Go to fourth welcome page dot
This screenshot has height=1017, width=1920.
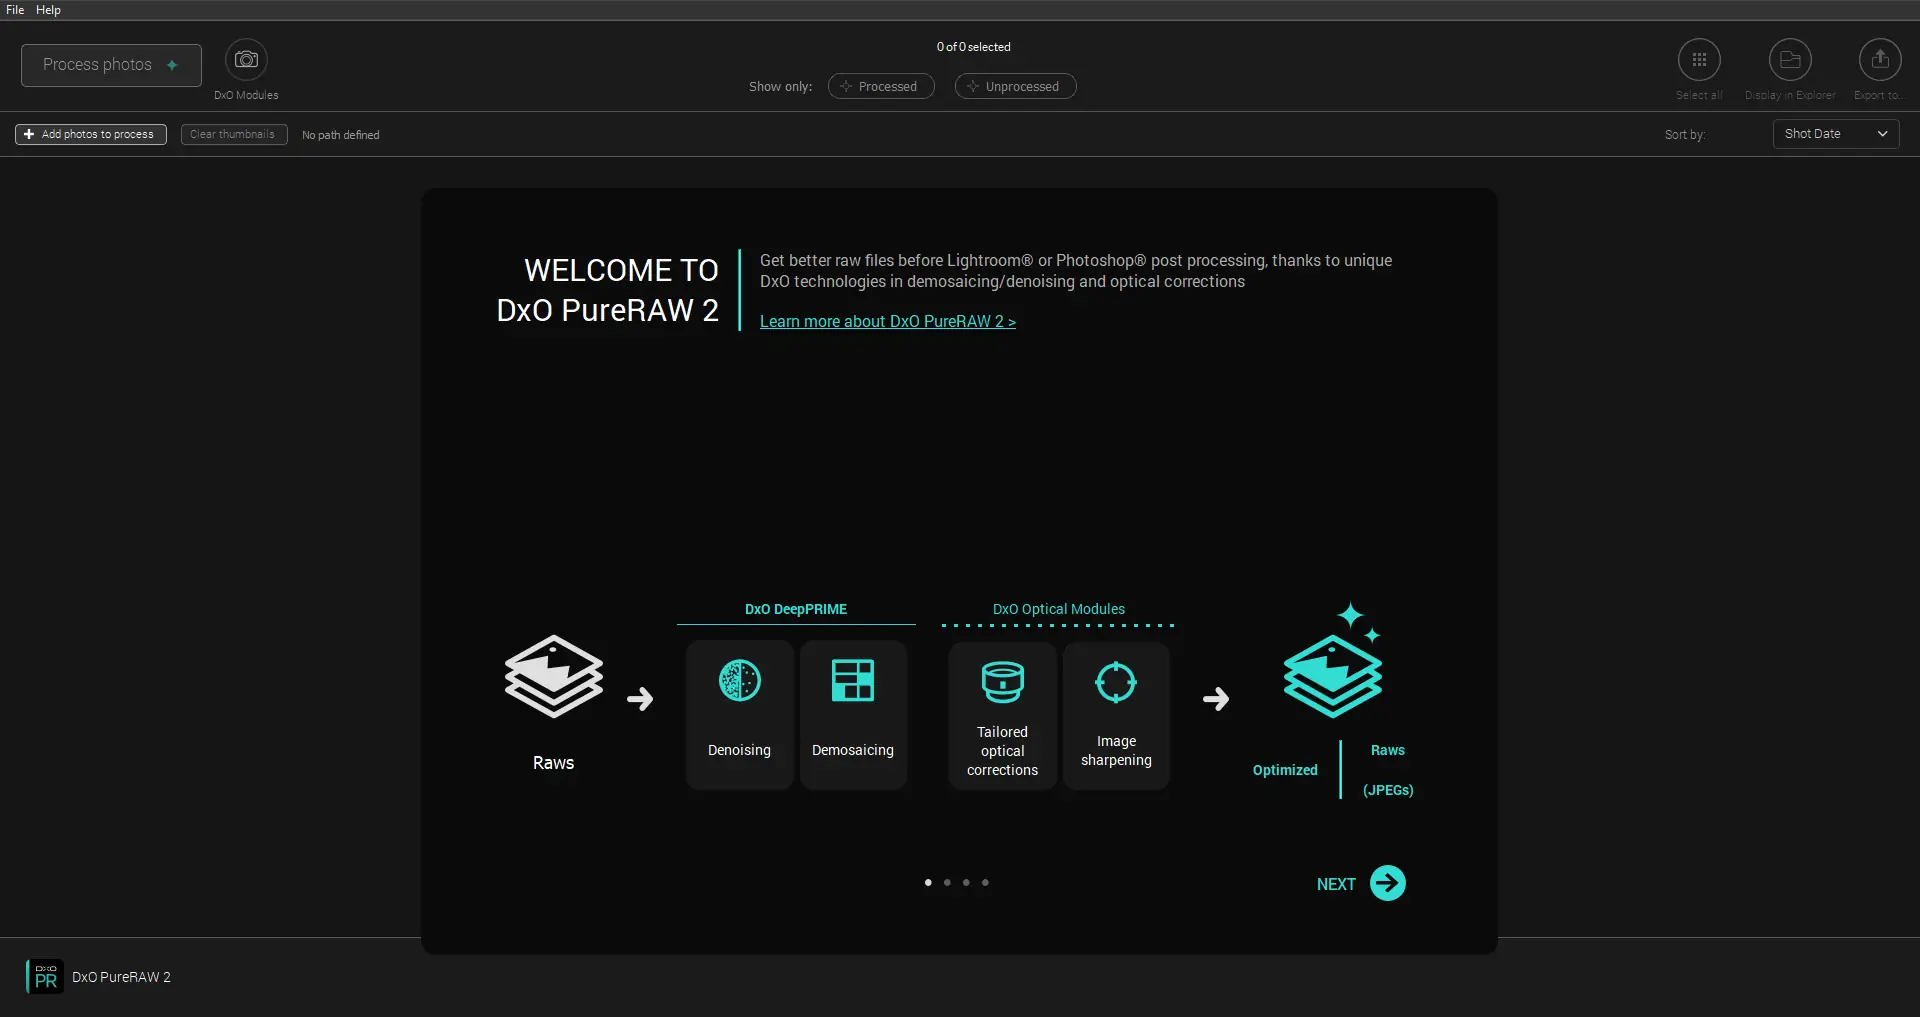[985, 882]
